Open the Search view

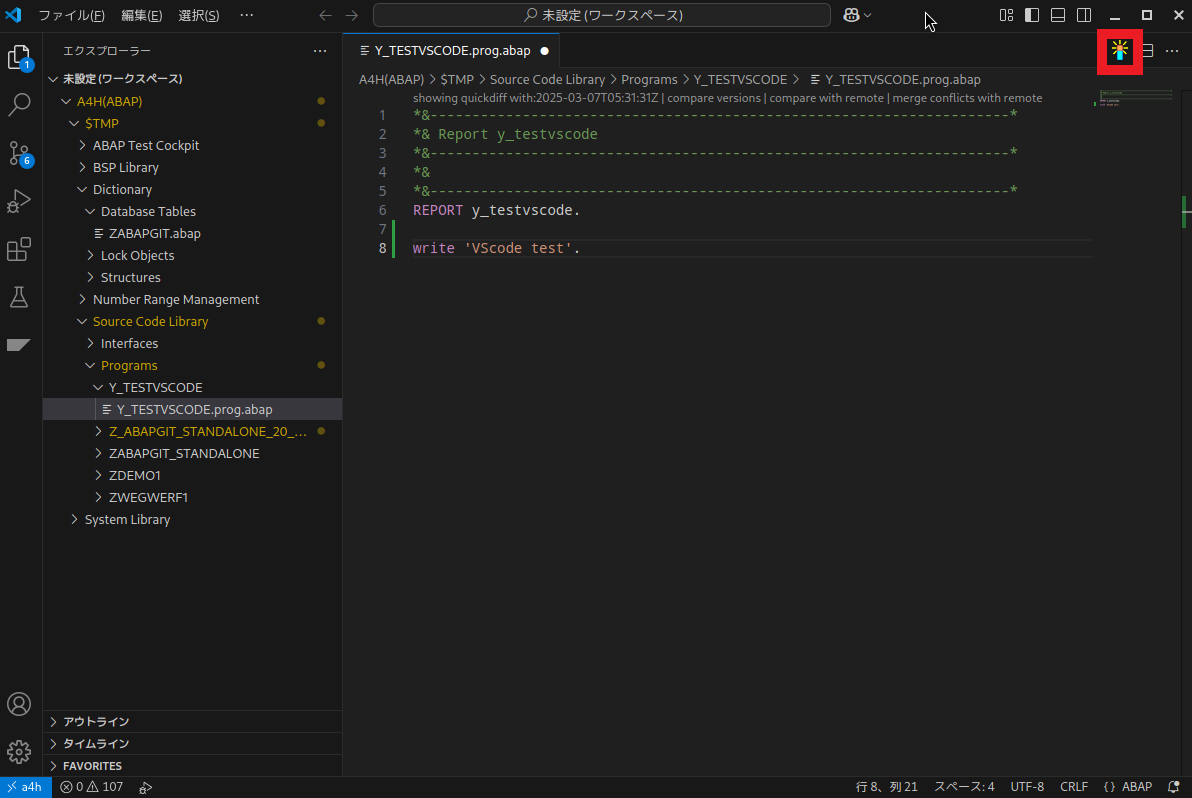point(20,104)
